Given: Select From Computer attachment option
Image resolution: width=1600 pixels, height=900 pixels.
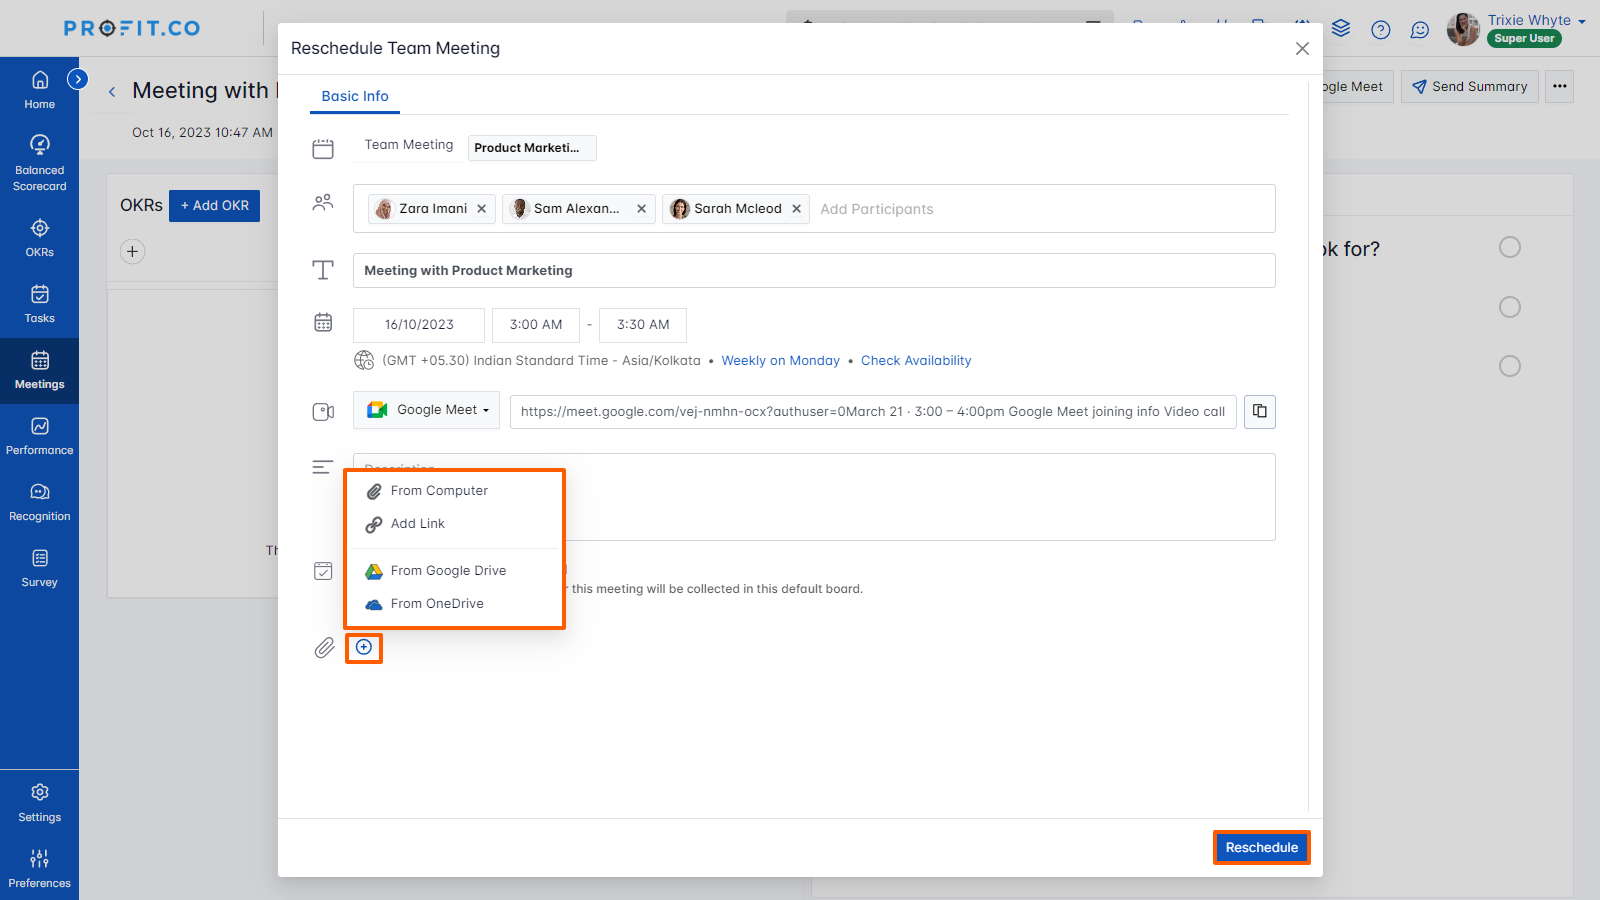Looking at the screenshot, I should coord(438,491).
